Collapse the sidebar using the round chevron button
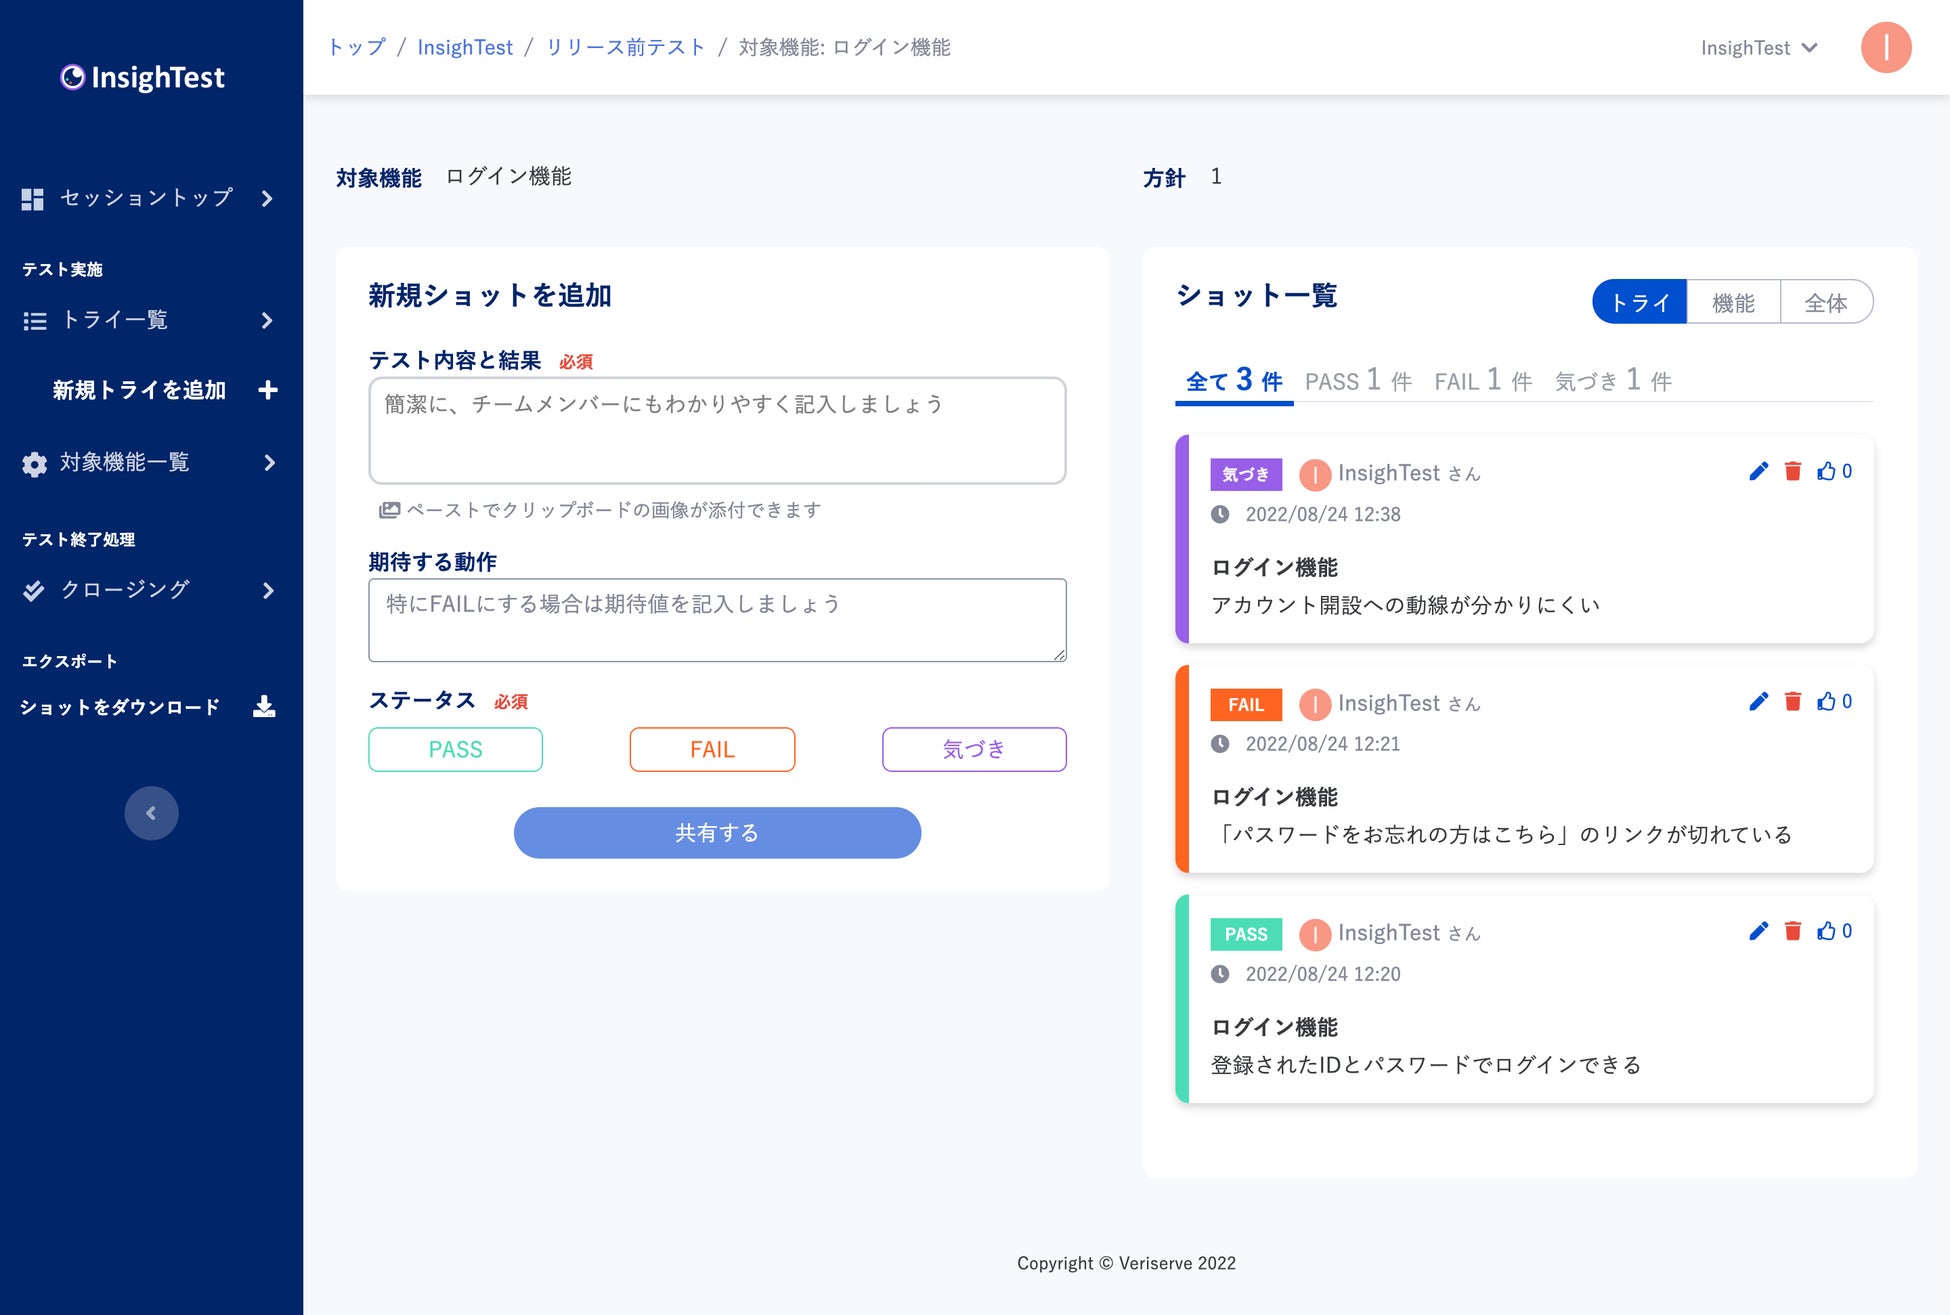The image size is (1950, 1315). (x=151, y=813)
